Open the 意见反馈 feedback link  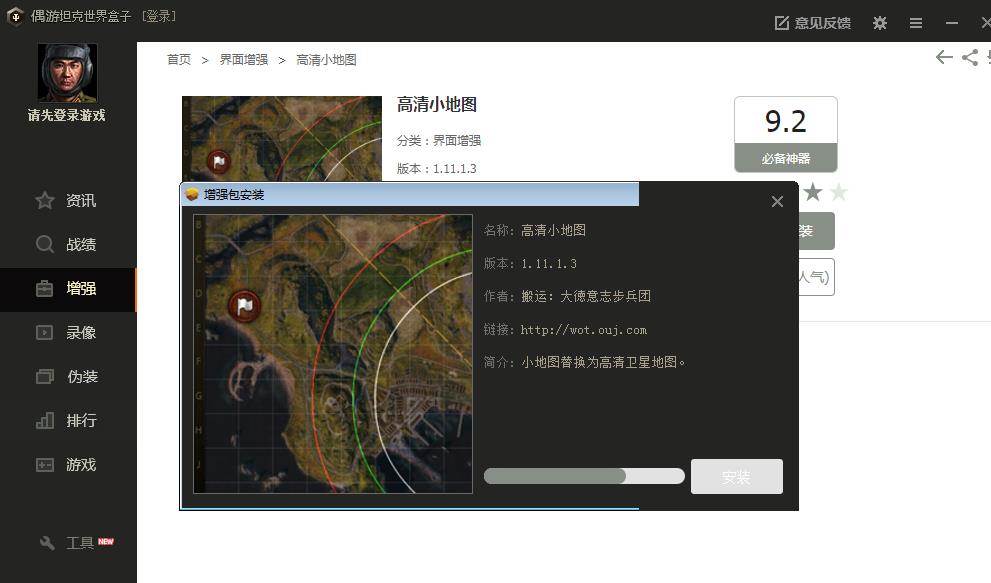[813, 23]
